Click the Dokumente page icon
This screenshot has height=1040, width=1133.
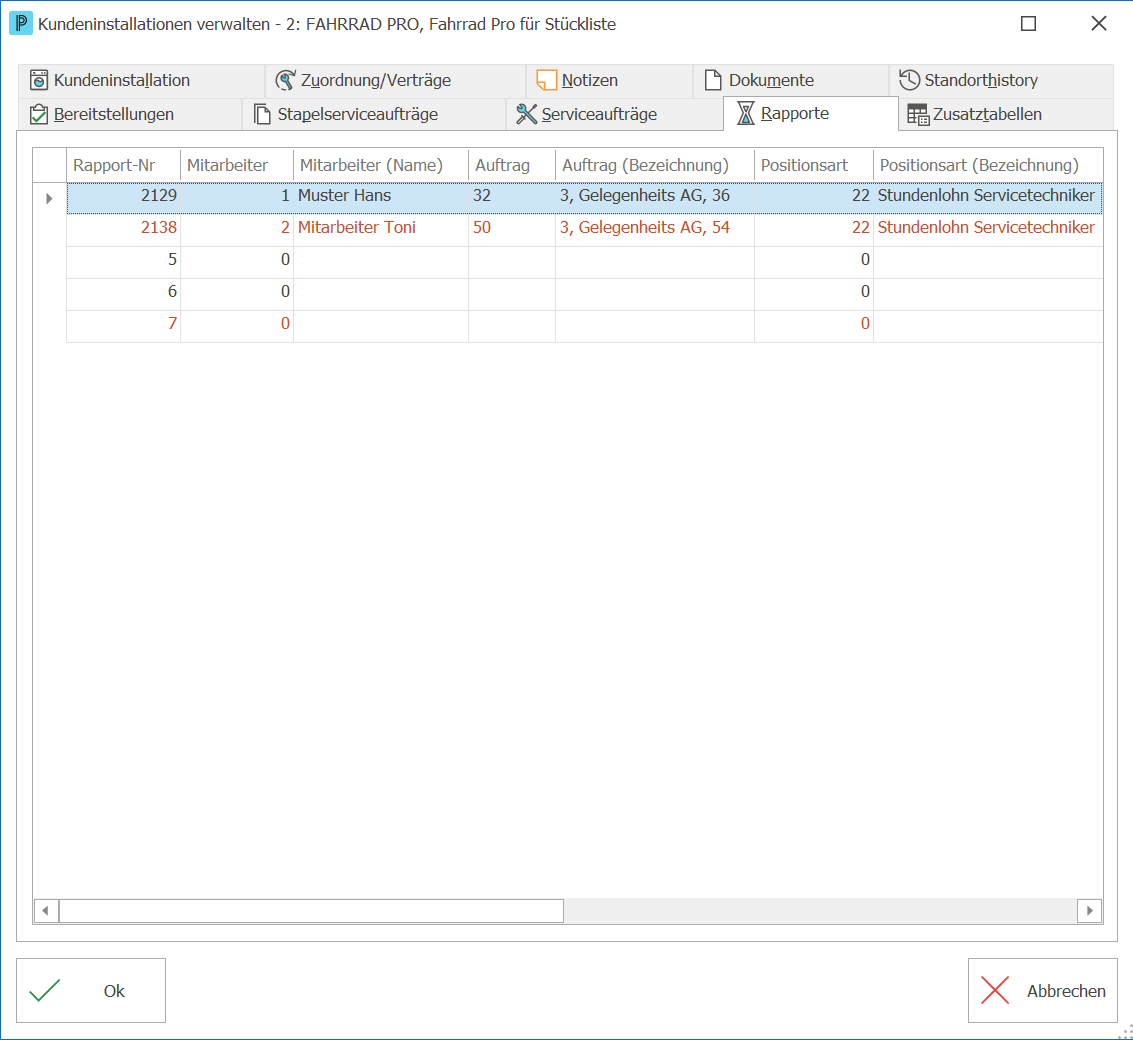(713, 80)
